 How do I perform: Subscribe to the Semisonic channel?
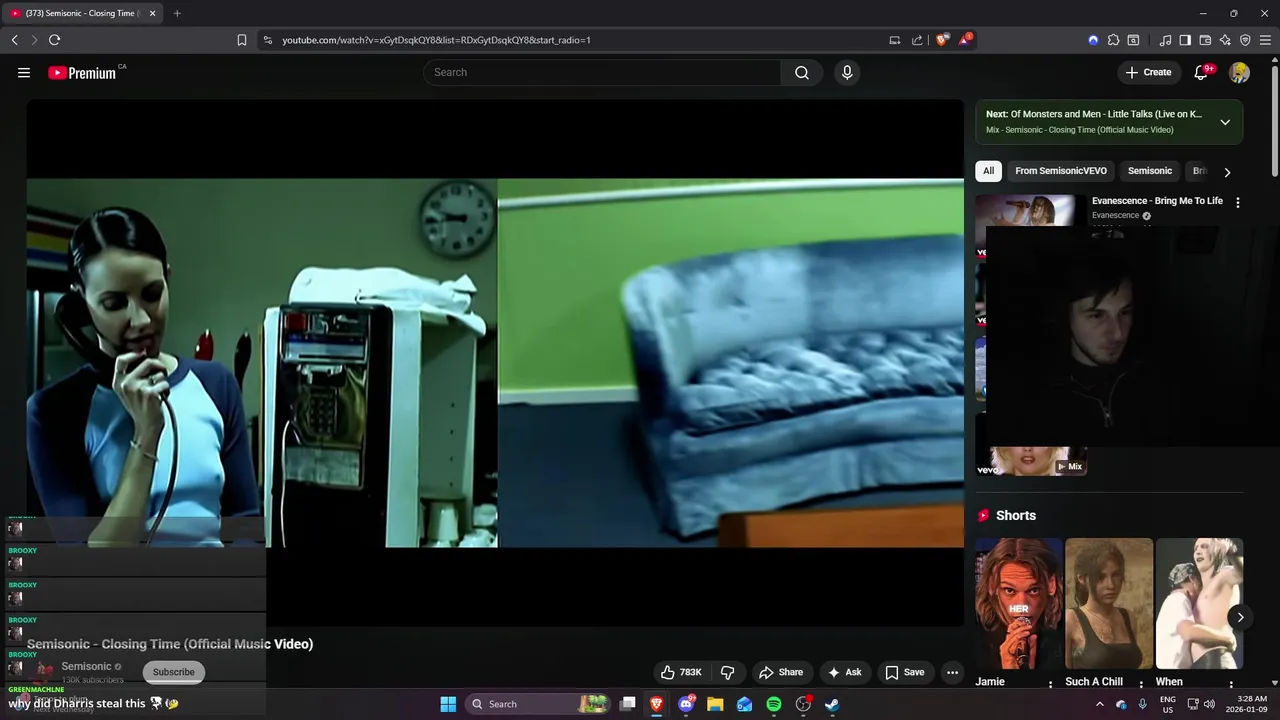(x=174, y=672)
